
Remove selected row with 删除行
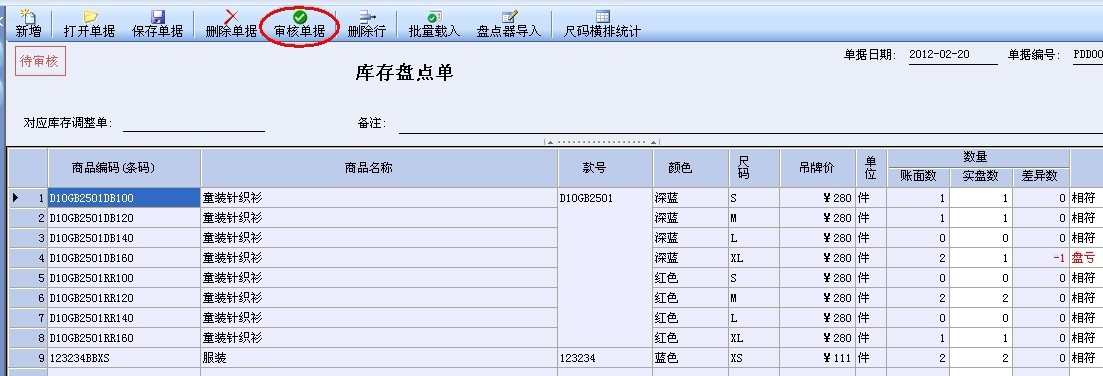pyautogui.click(x=367, y=23)
